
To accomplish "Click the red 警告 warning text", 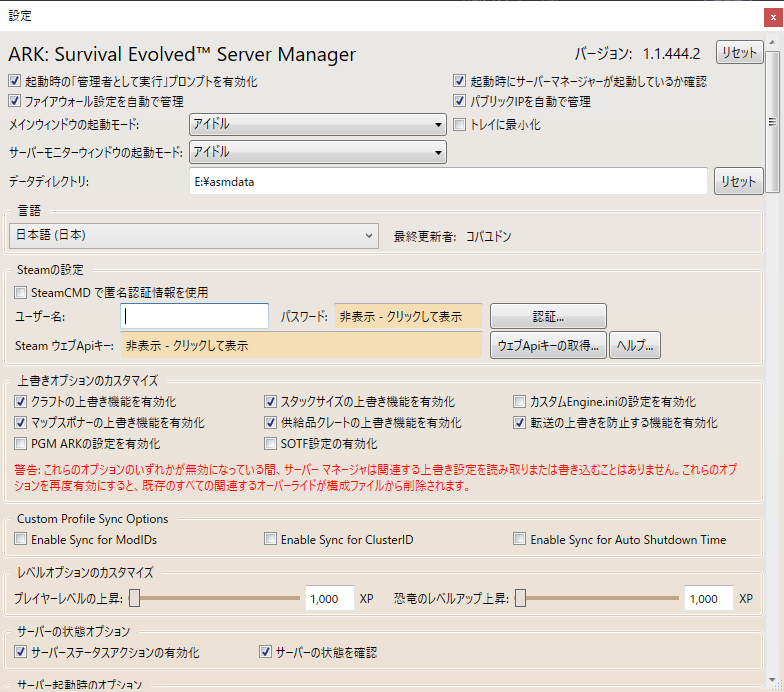I will tap(376, 478).
